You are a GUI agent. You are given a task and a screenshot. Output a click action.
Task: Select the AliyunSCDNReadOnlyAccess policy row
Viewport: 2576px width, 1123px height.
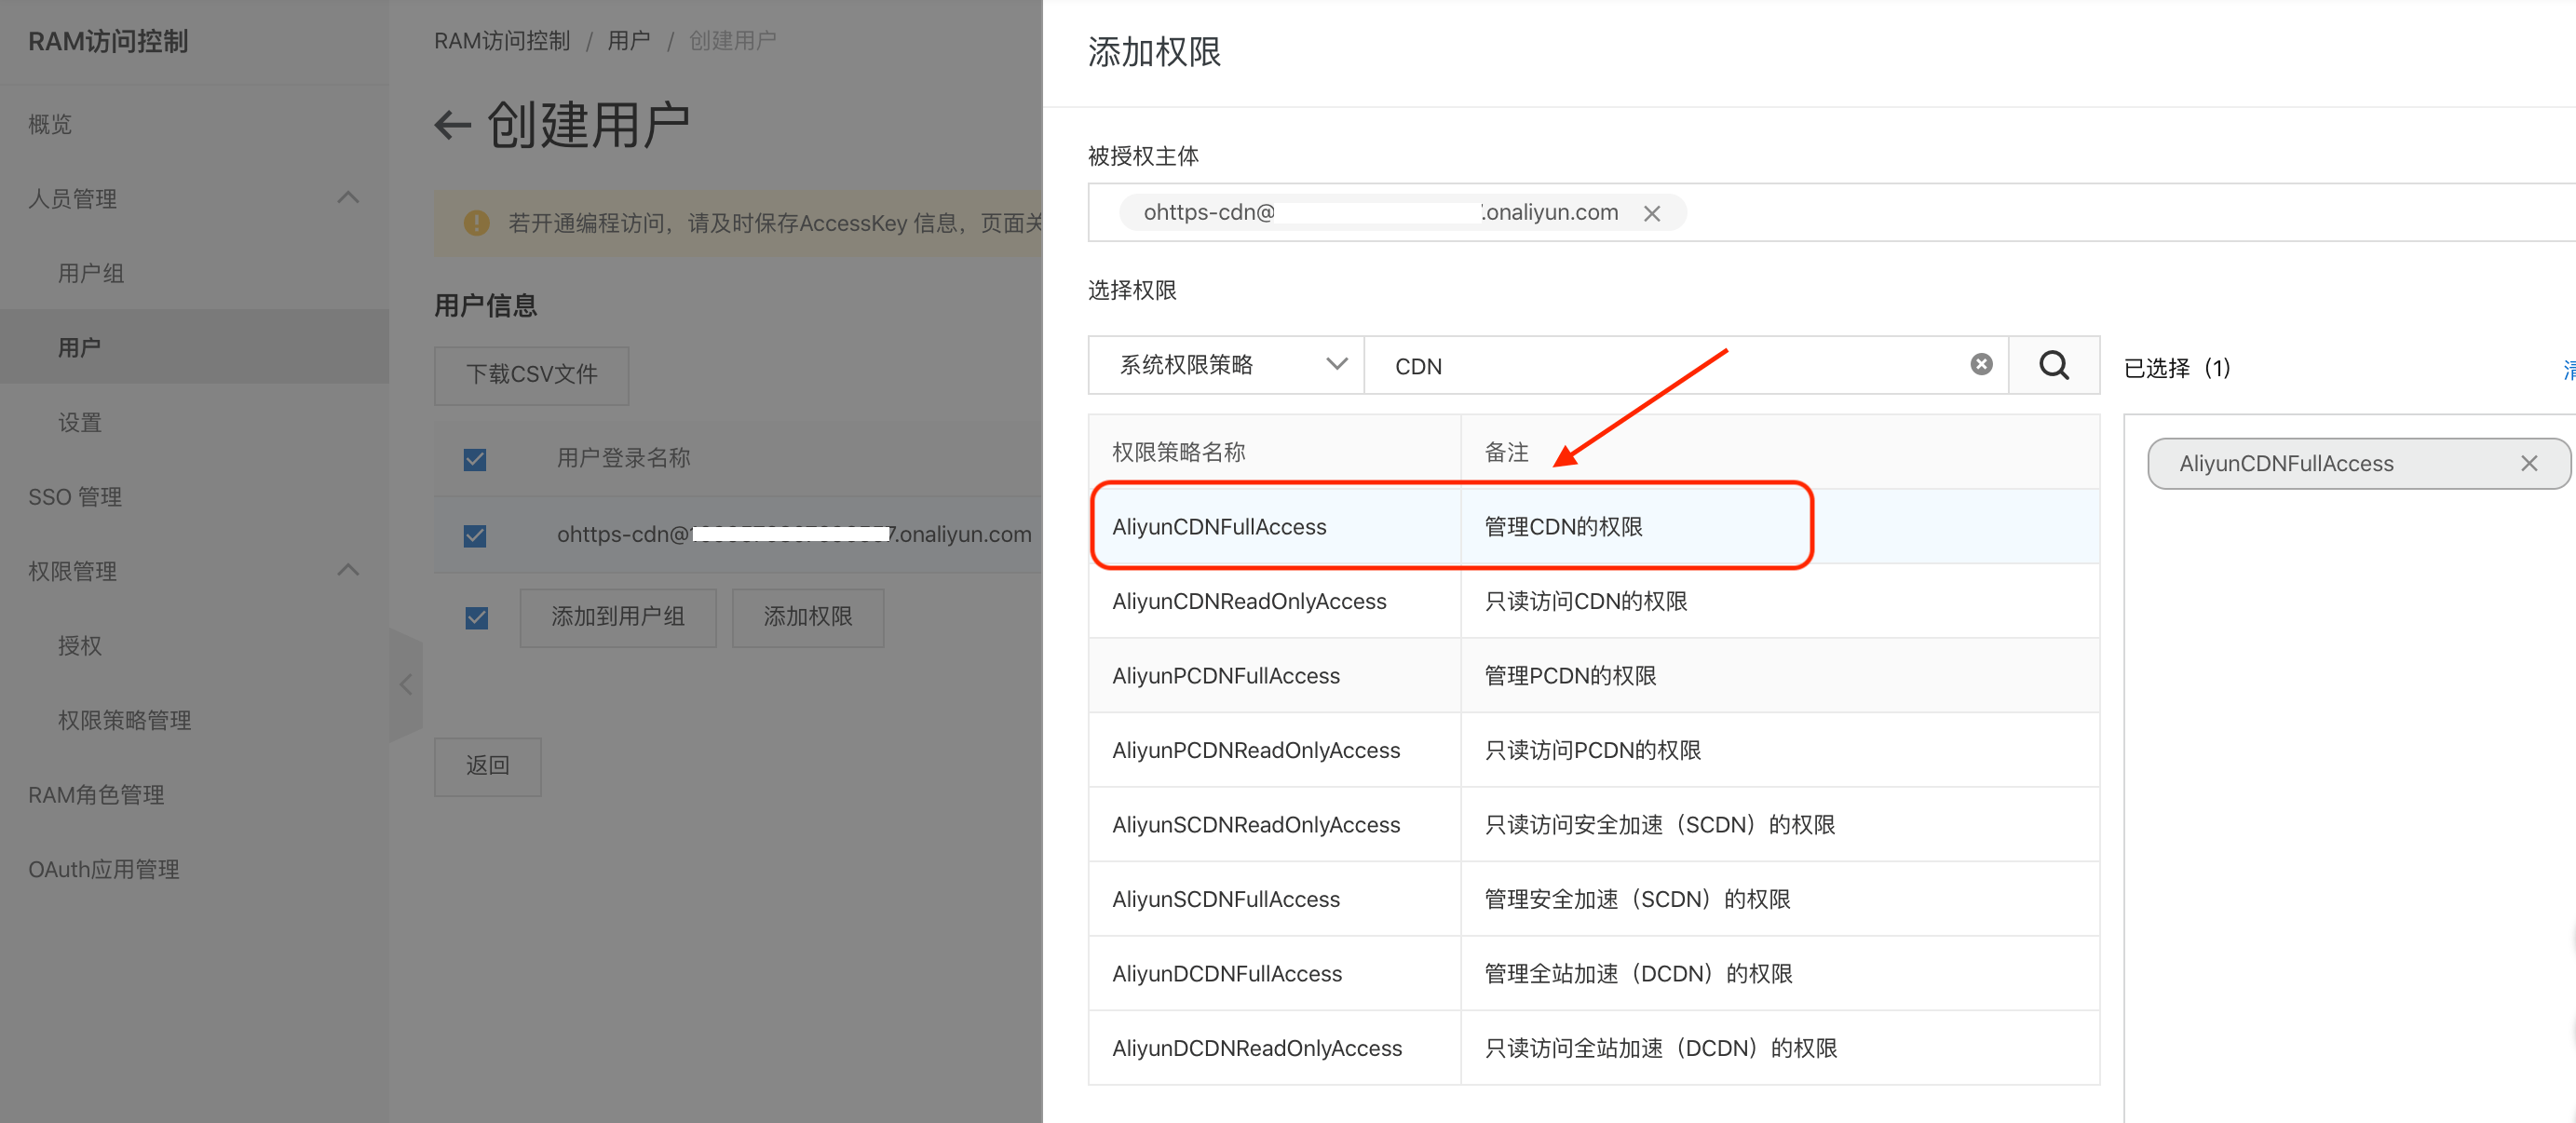1594,824
